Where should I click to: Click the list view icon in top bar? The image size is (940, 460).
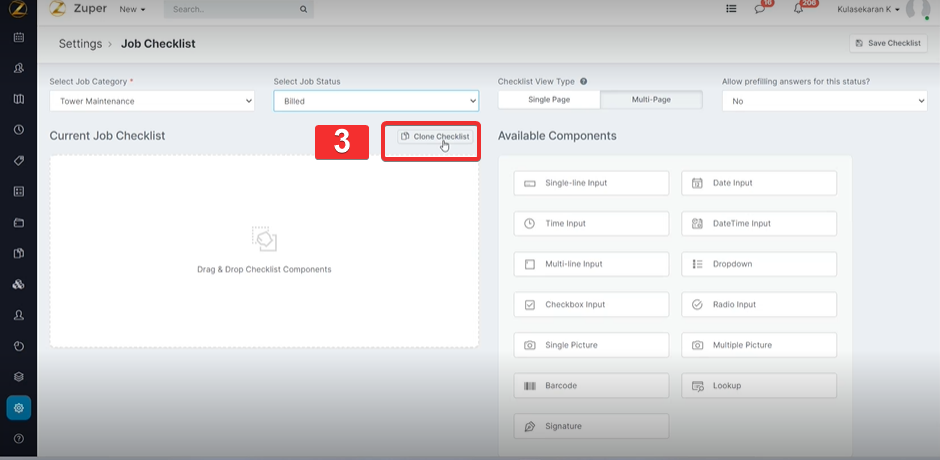pyautogui.click(x=732, y=9)
